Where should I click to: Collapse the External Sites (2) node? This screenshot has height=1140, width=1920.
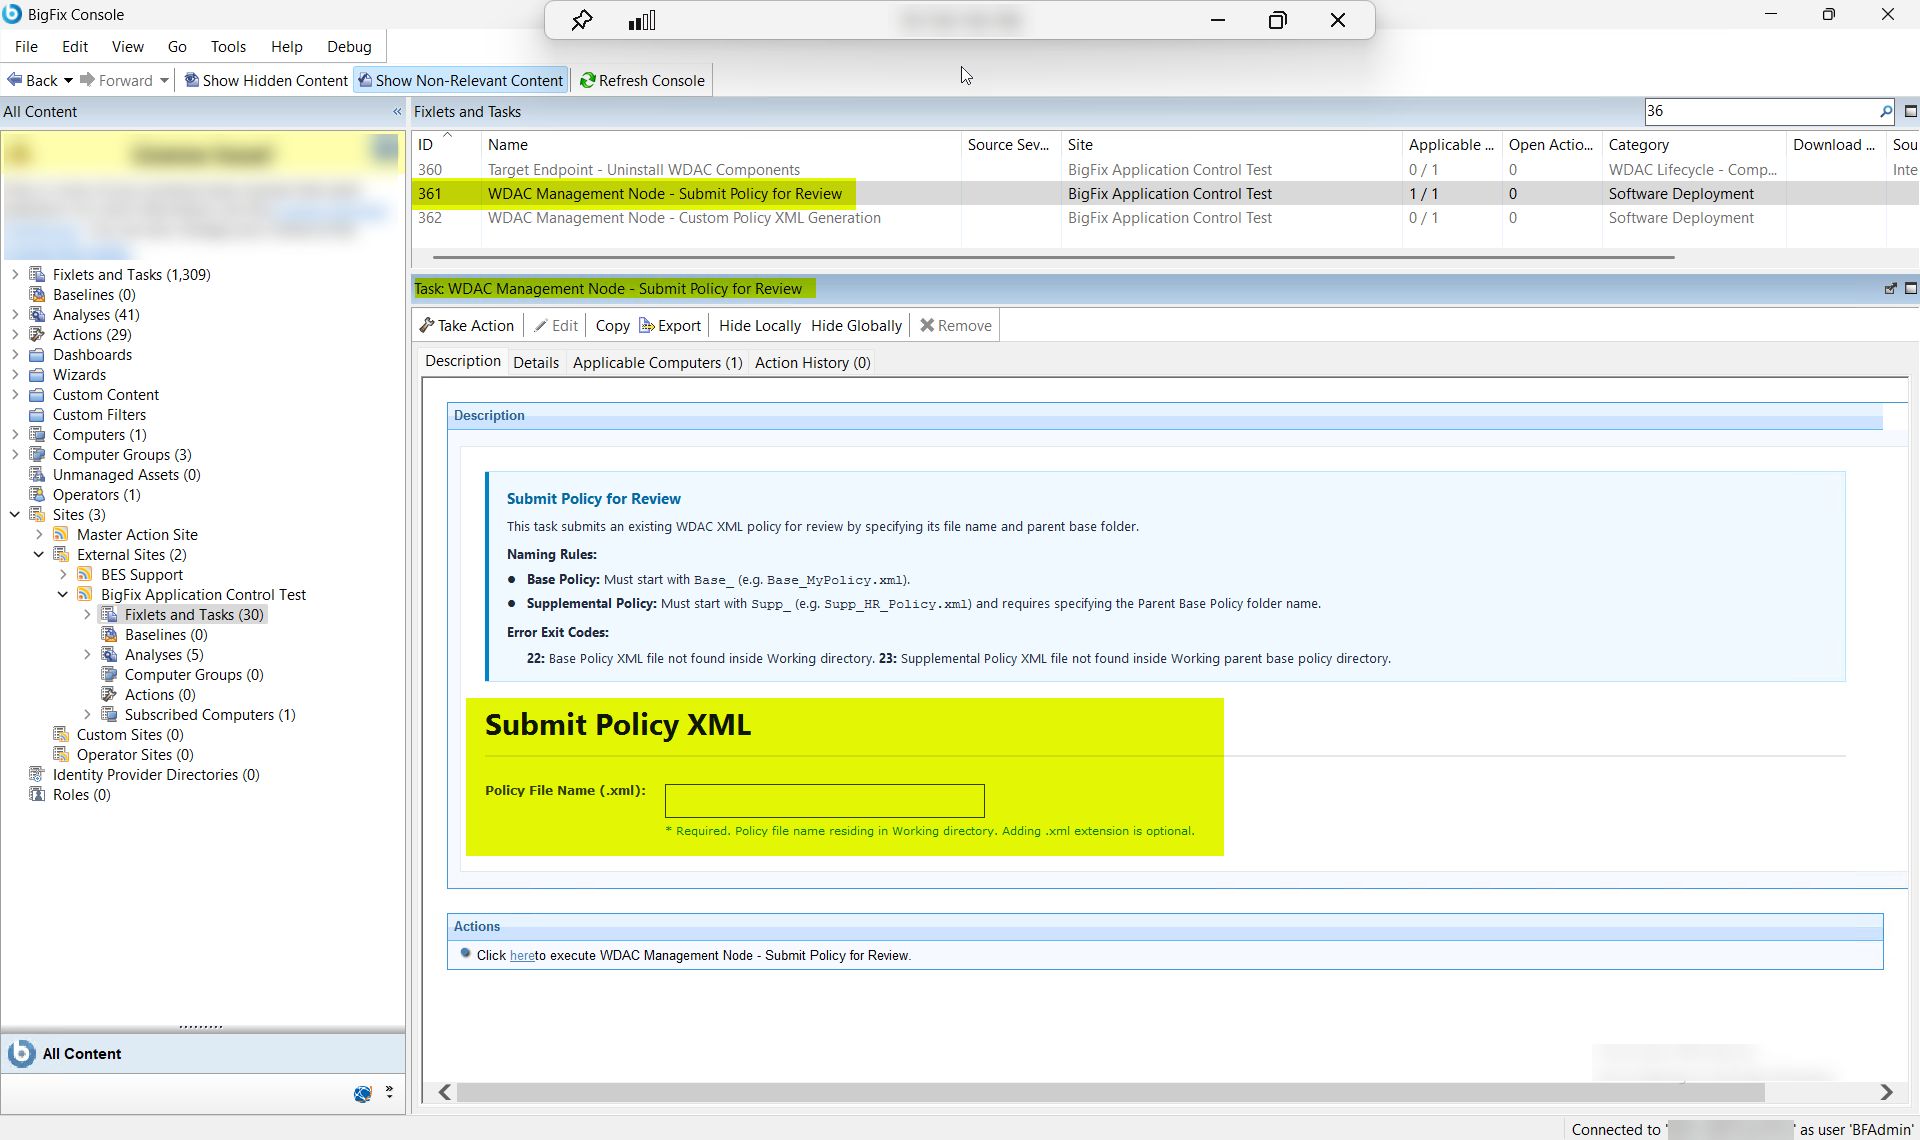pyautogui.click(x=39, y=554)
